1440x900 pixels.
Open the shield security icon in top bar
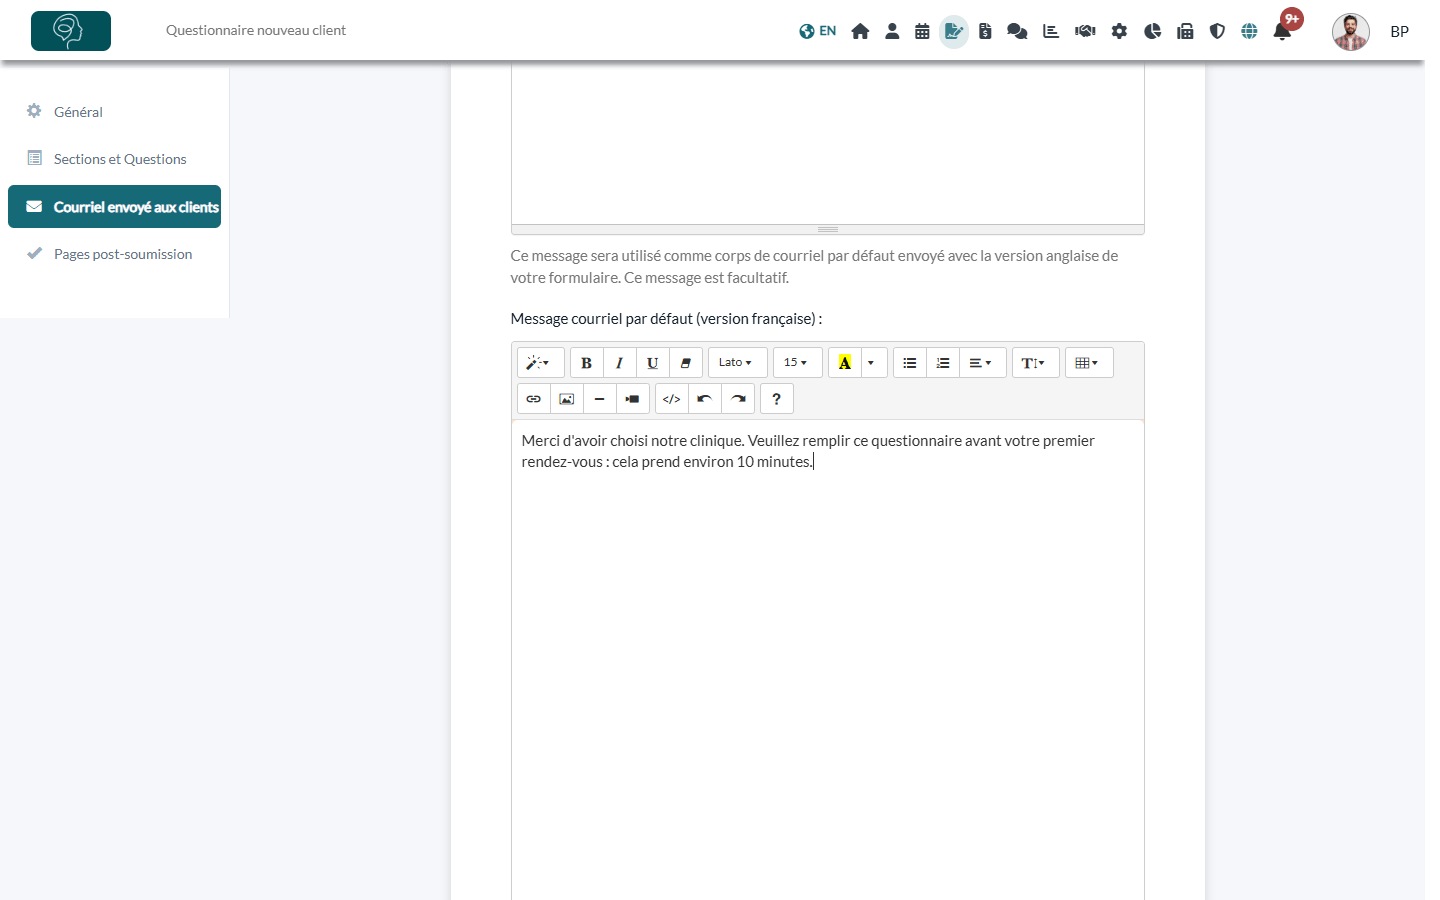(x=1217, y=31)
